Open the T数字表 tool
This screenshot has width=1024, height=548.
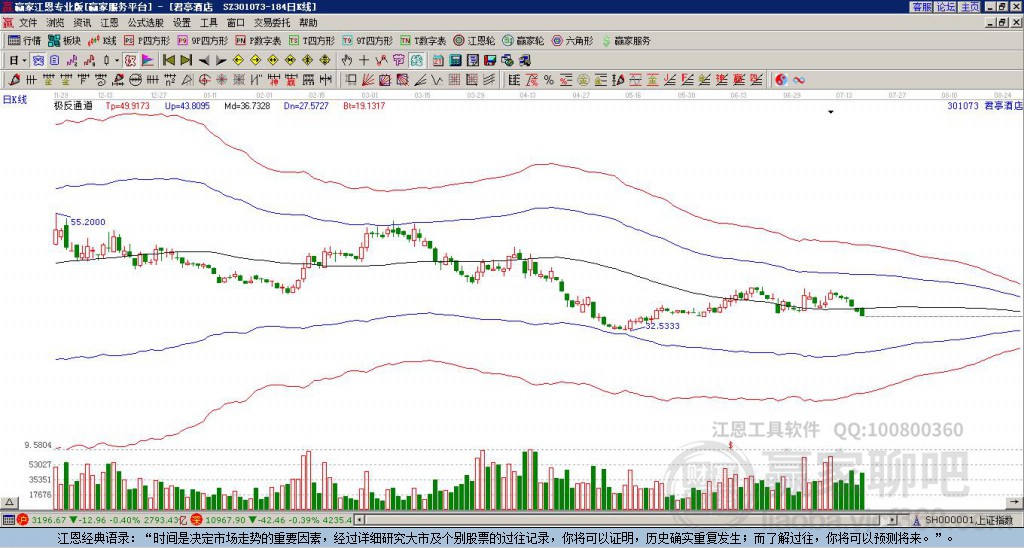coord(423,40)
